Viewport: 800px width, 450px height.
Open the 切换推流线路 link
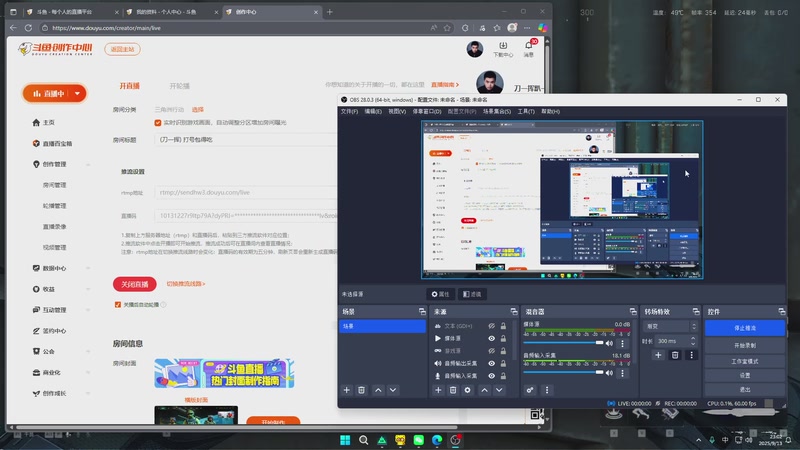(186, 284)
